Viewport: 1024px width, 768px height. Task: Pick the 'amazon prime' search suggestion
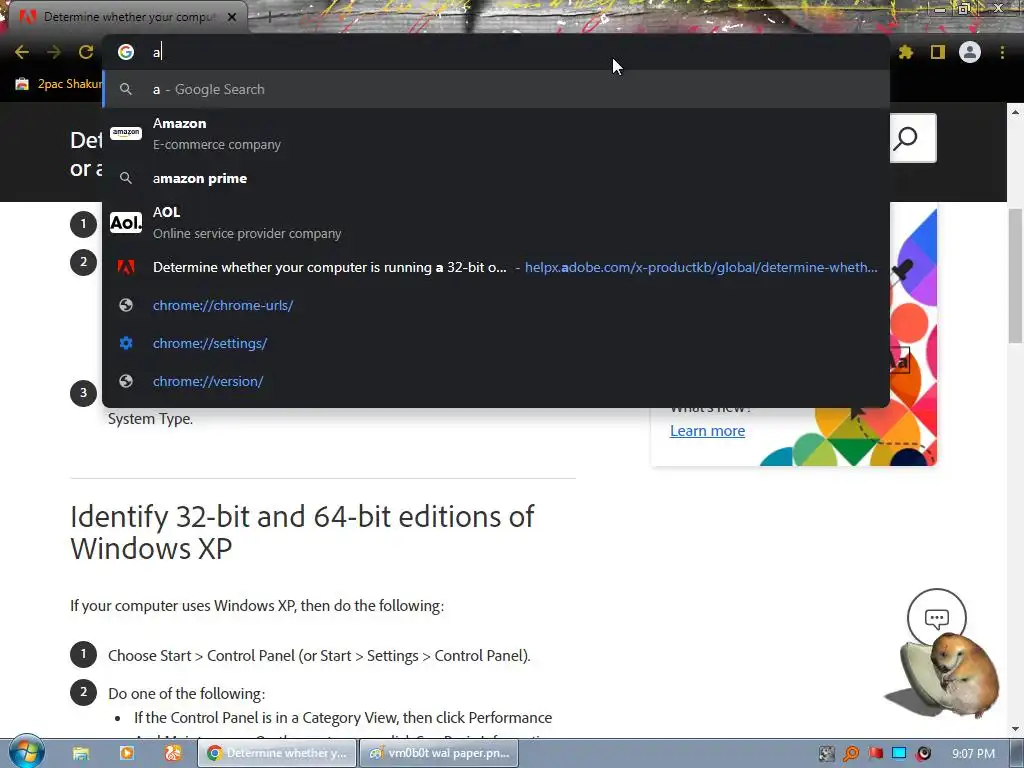pos(496,178)
